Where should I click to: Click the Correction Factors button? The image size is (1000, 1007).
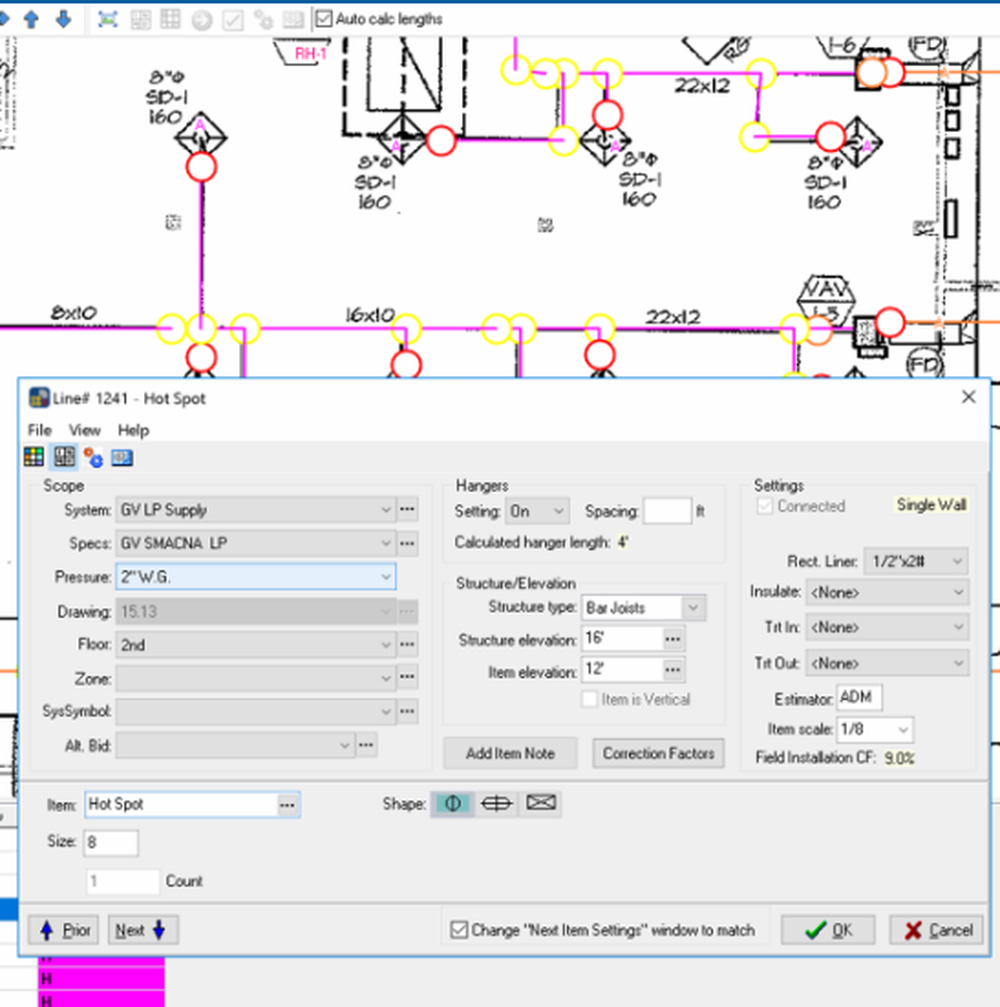click(658, 753)
